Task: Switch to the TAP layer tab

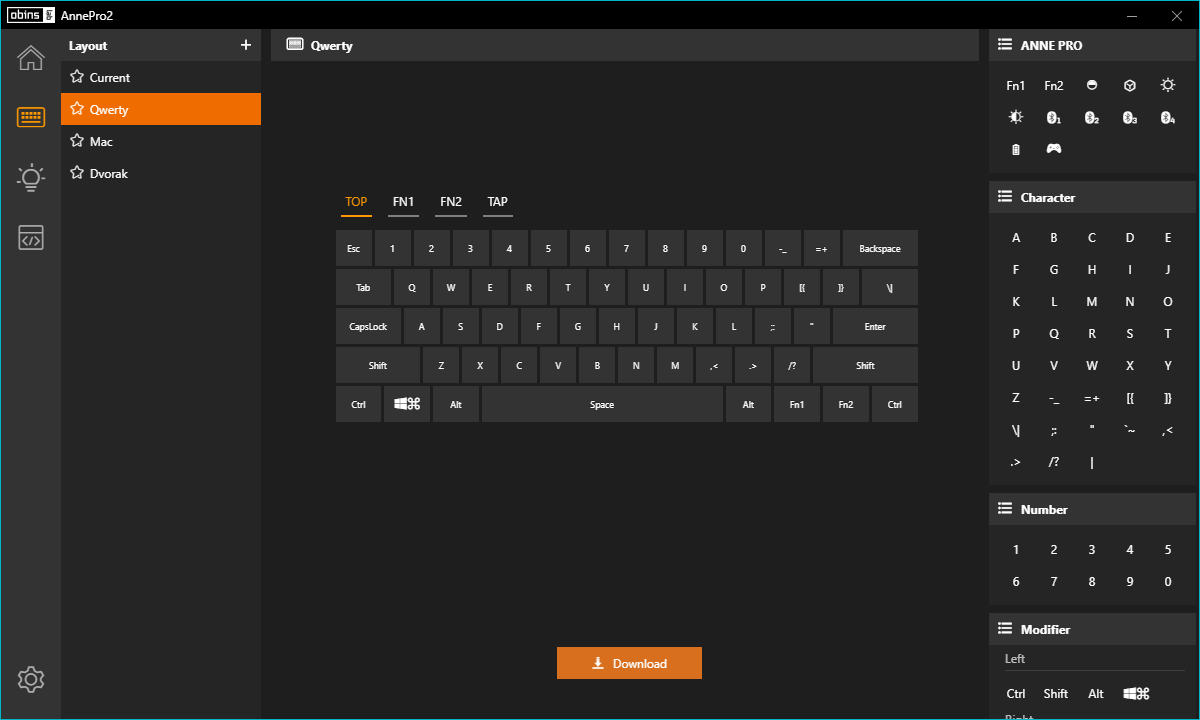Action: click(x=497, y=202)
